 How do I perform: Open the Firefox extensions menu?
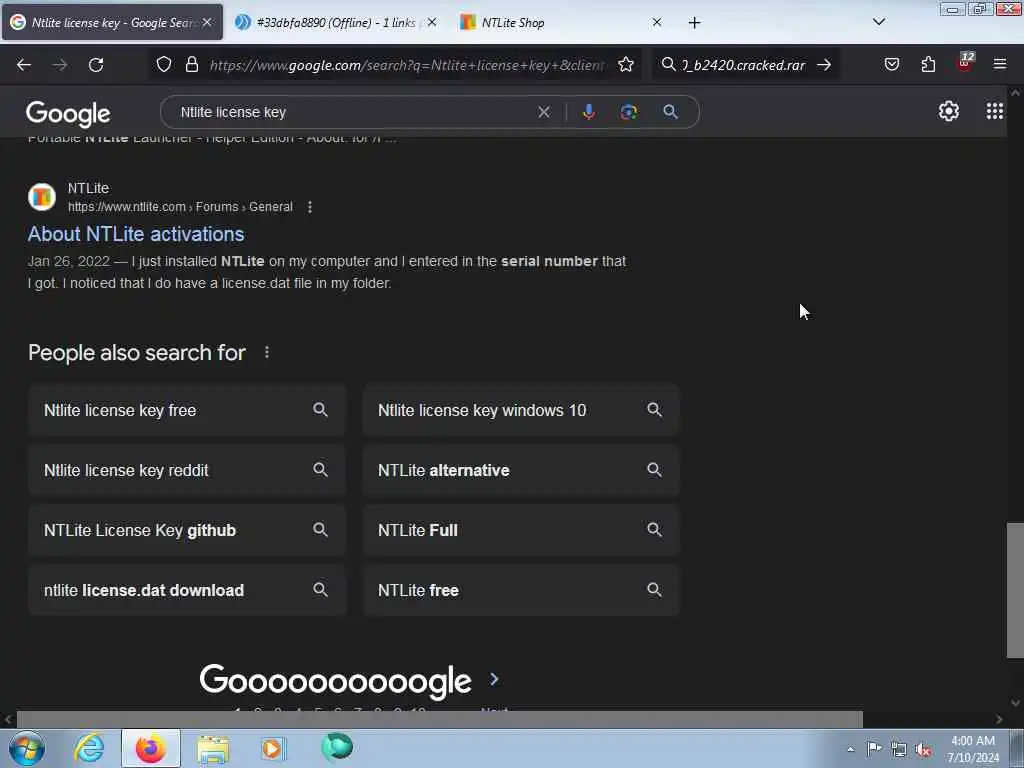928,64
